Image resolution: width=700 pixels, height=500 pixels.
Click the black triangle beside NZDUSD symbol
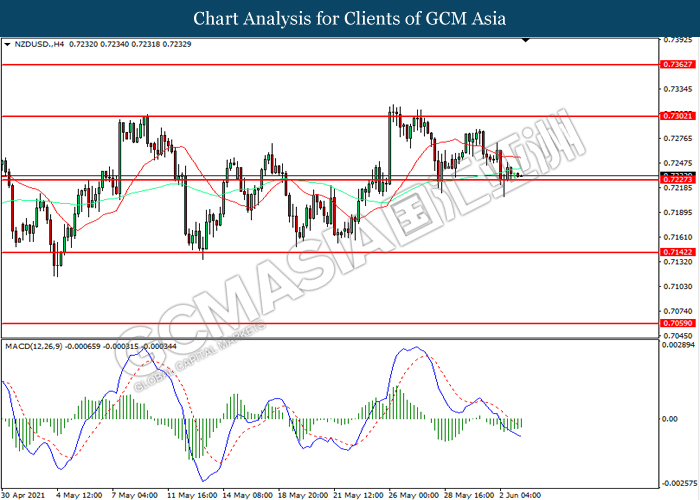[8, 45]
